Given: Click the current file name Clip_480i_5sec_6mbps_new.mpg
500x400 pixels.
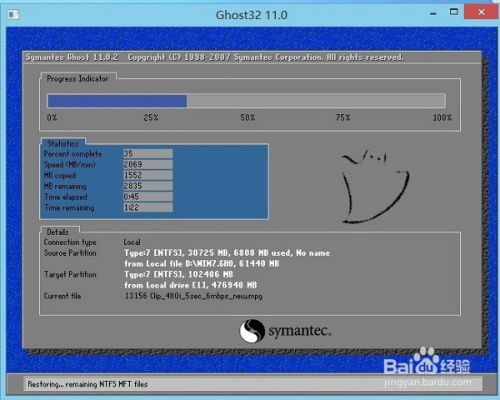Looking at the screenshot, I should 206,296.
